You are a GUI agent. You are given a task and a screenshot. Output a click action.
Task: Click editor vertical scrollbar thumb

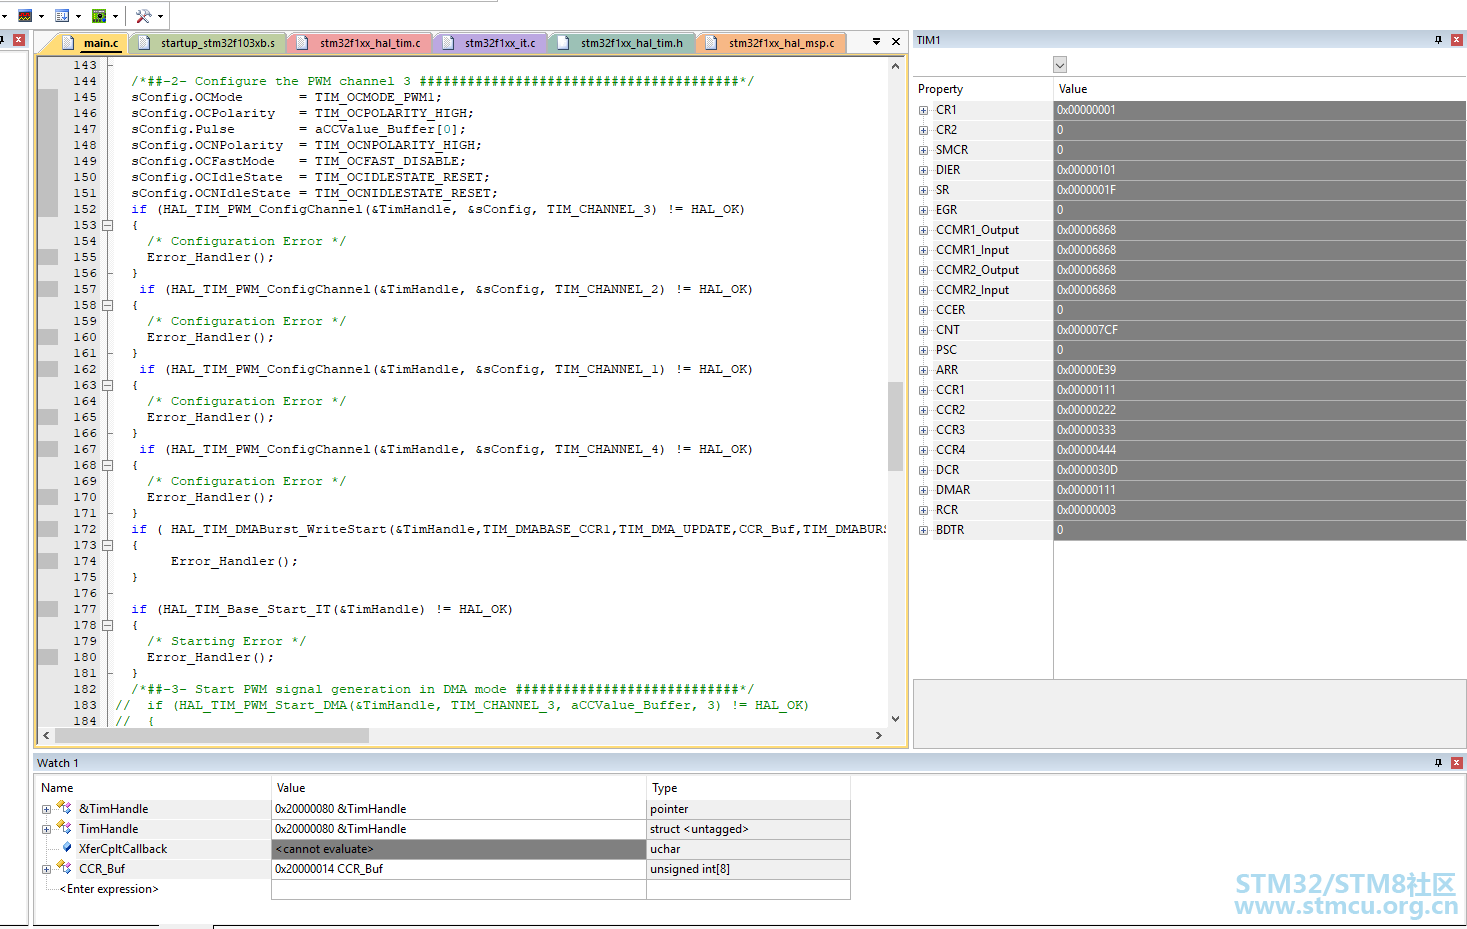pyautogui.click(x=895, y=425)
